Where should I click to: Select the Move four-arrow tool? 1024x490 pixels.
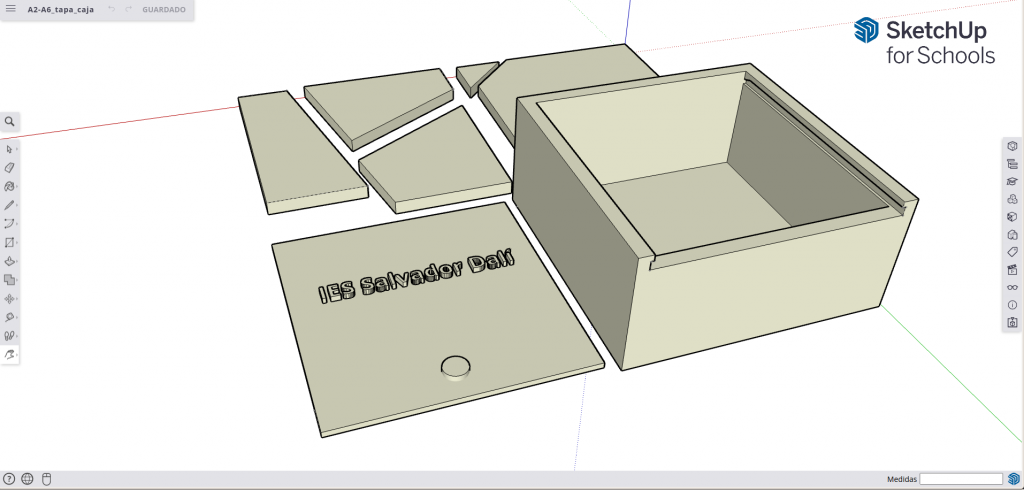[x=9, y=299]
